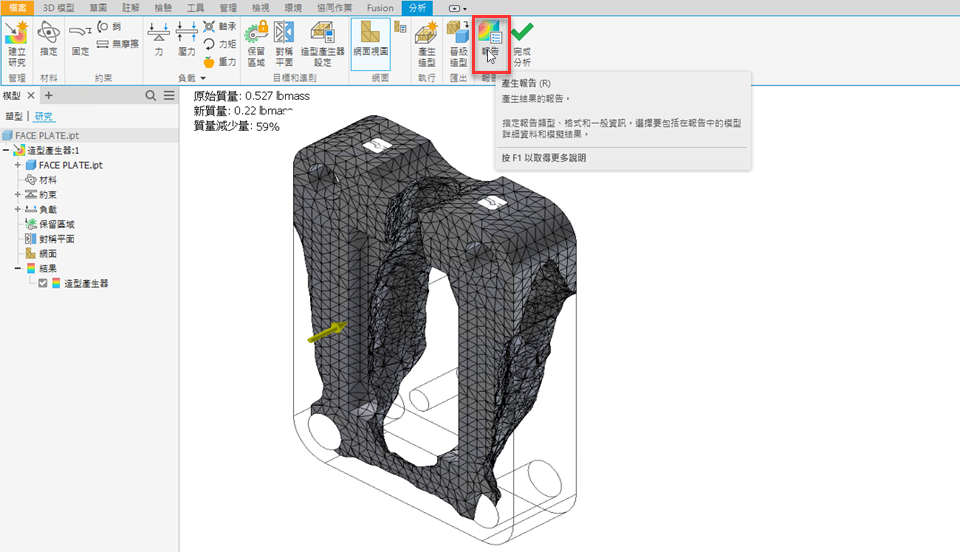Click 晉級造型 promote shape
This screenshot has height=552, width=960.
point(458,43)
